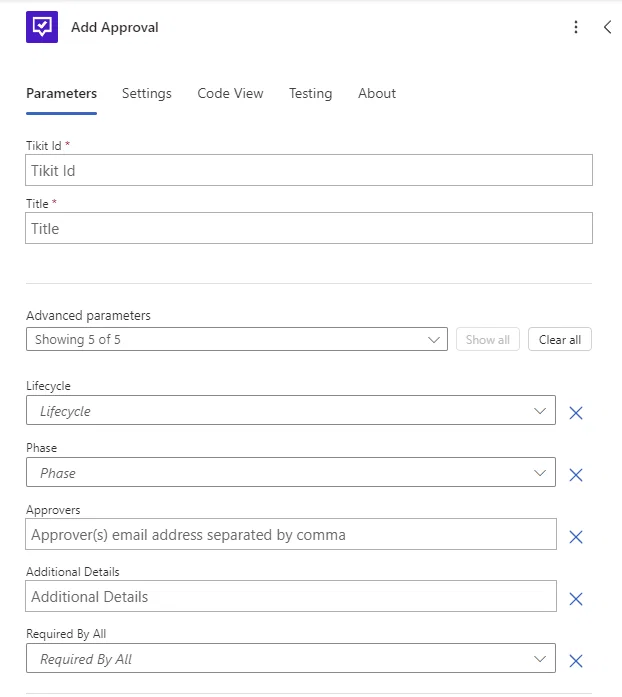This screenshot has height=697, width=622.
Task: Open the Lifecycle dropdown
Action: 291,410
